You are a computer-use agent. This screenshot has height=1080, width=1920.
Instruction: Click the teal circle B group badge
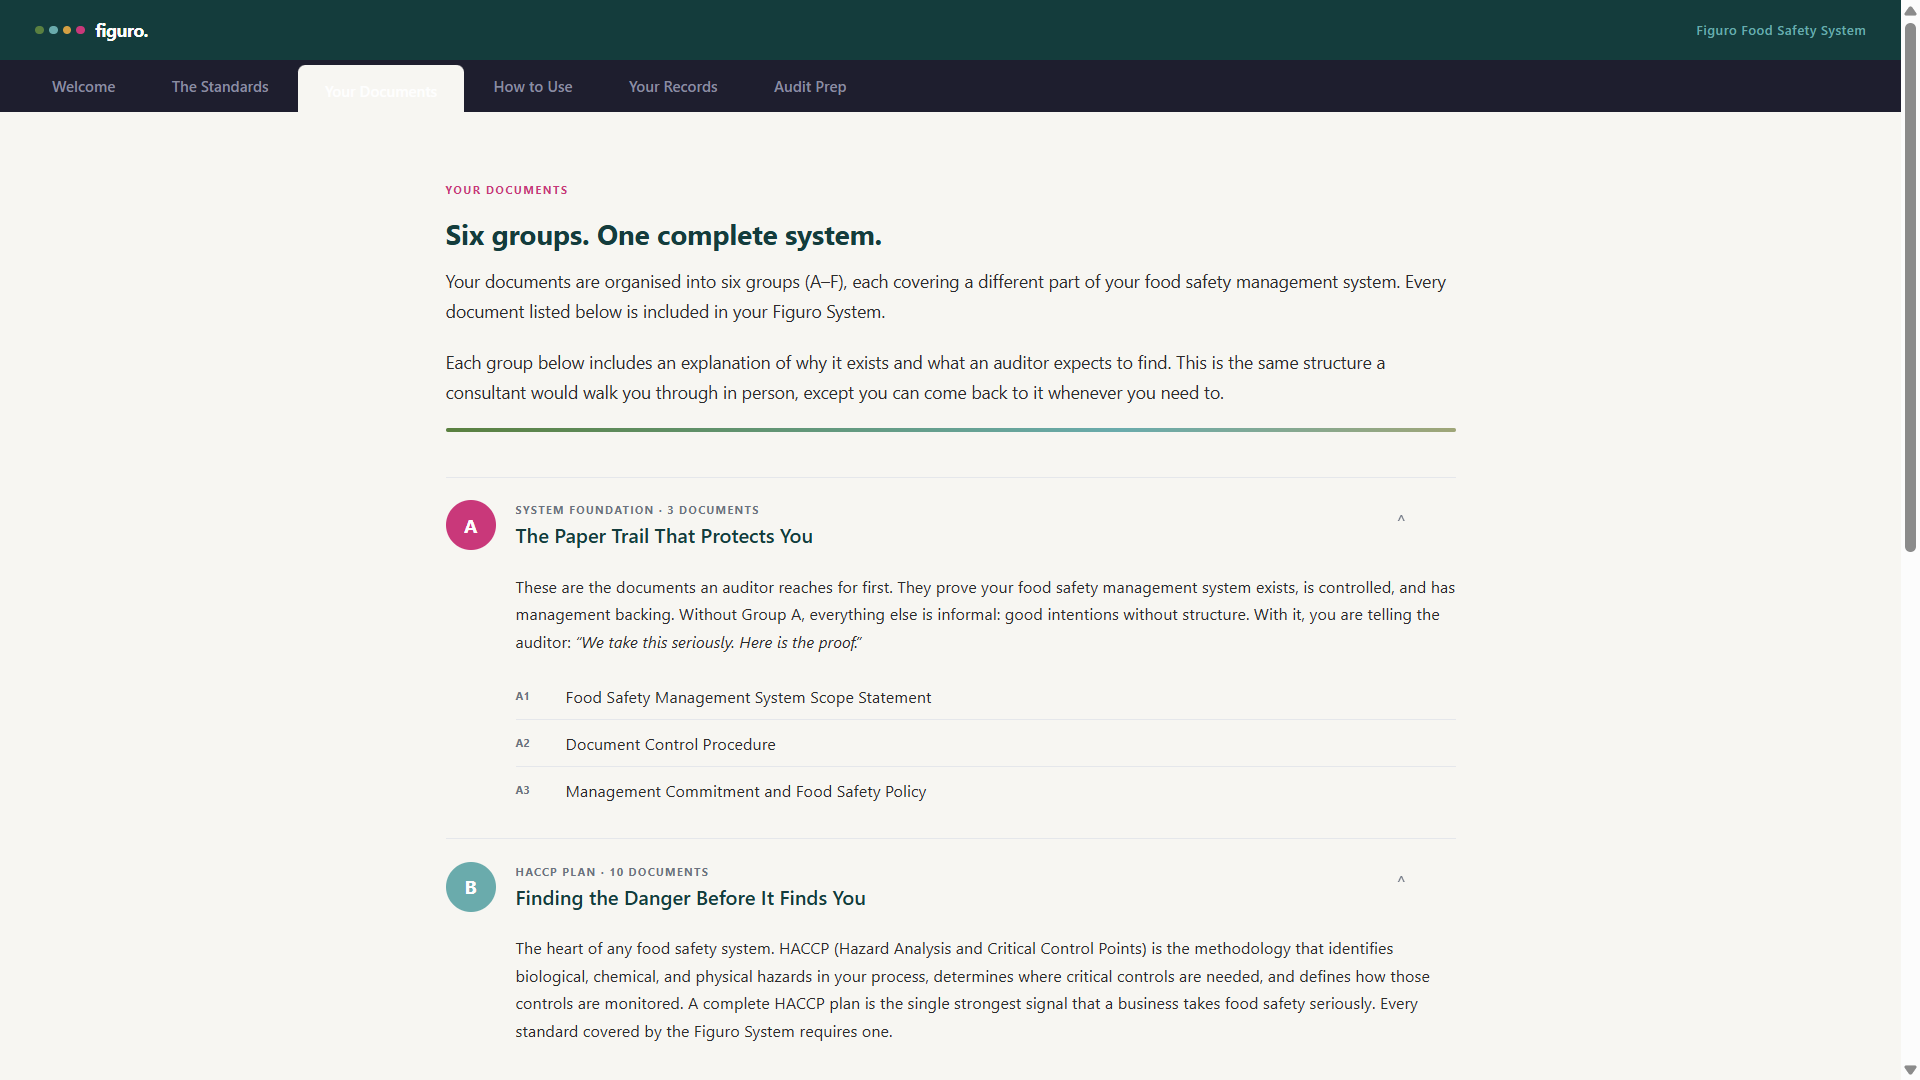click(x=471, y=887)
